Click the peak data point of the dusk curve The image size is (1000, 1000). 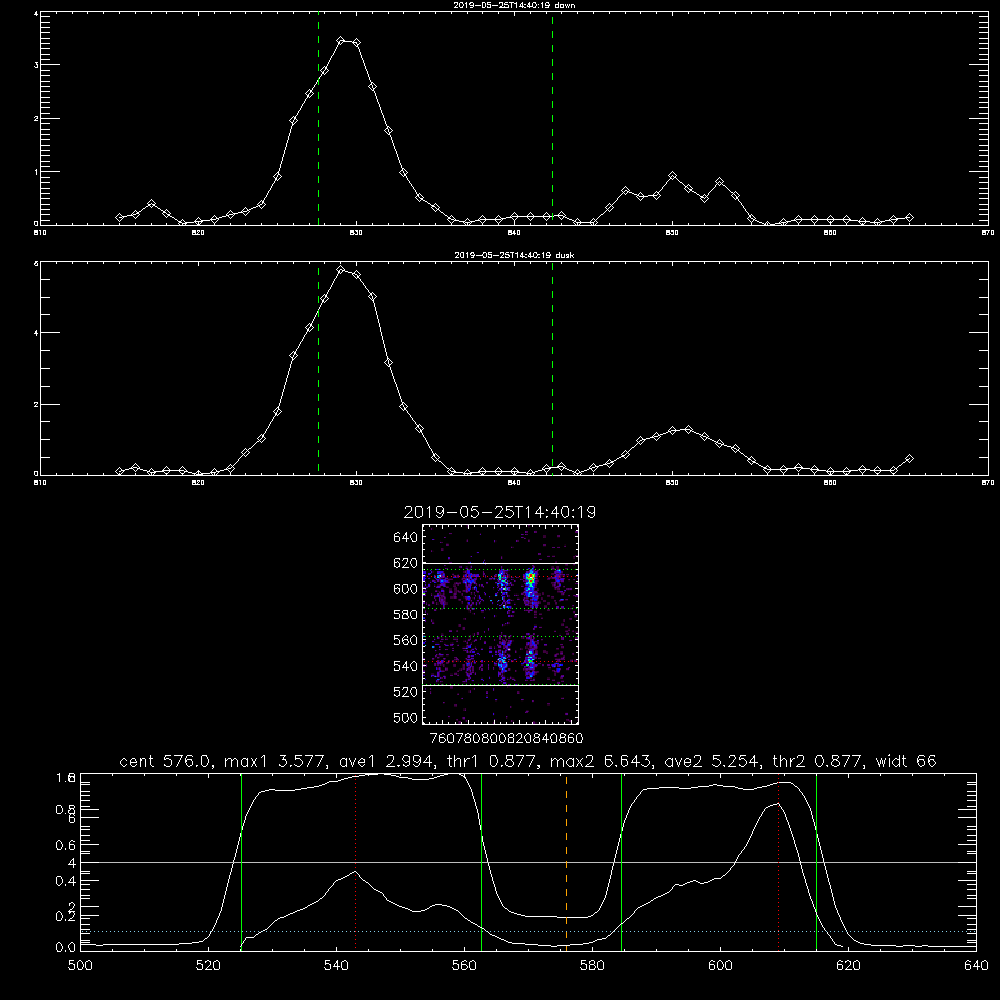[341, 270]
